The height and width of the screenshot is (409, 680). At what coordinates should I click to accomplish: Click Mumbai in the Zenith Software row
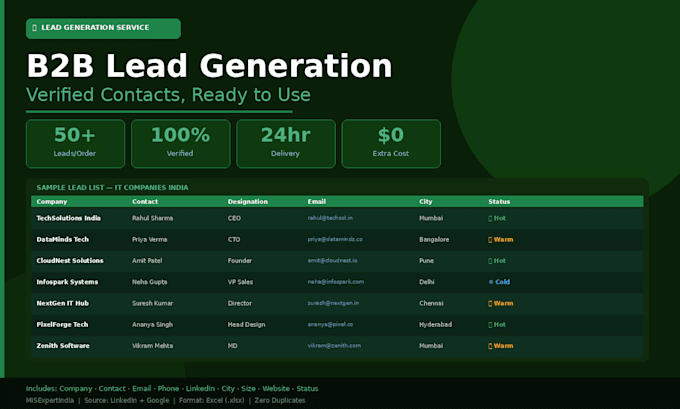click(x=431, y=346)
